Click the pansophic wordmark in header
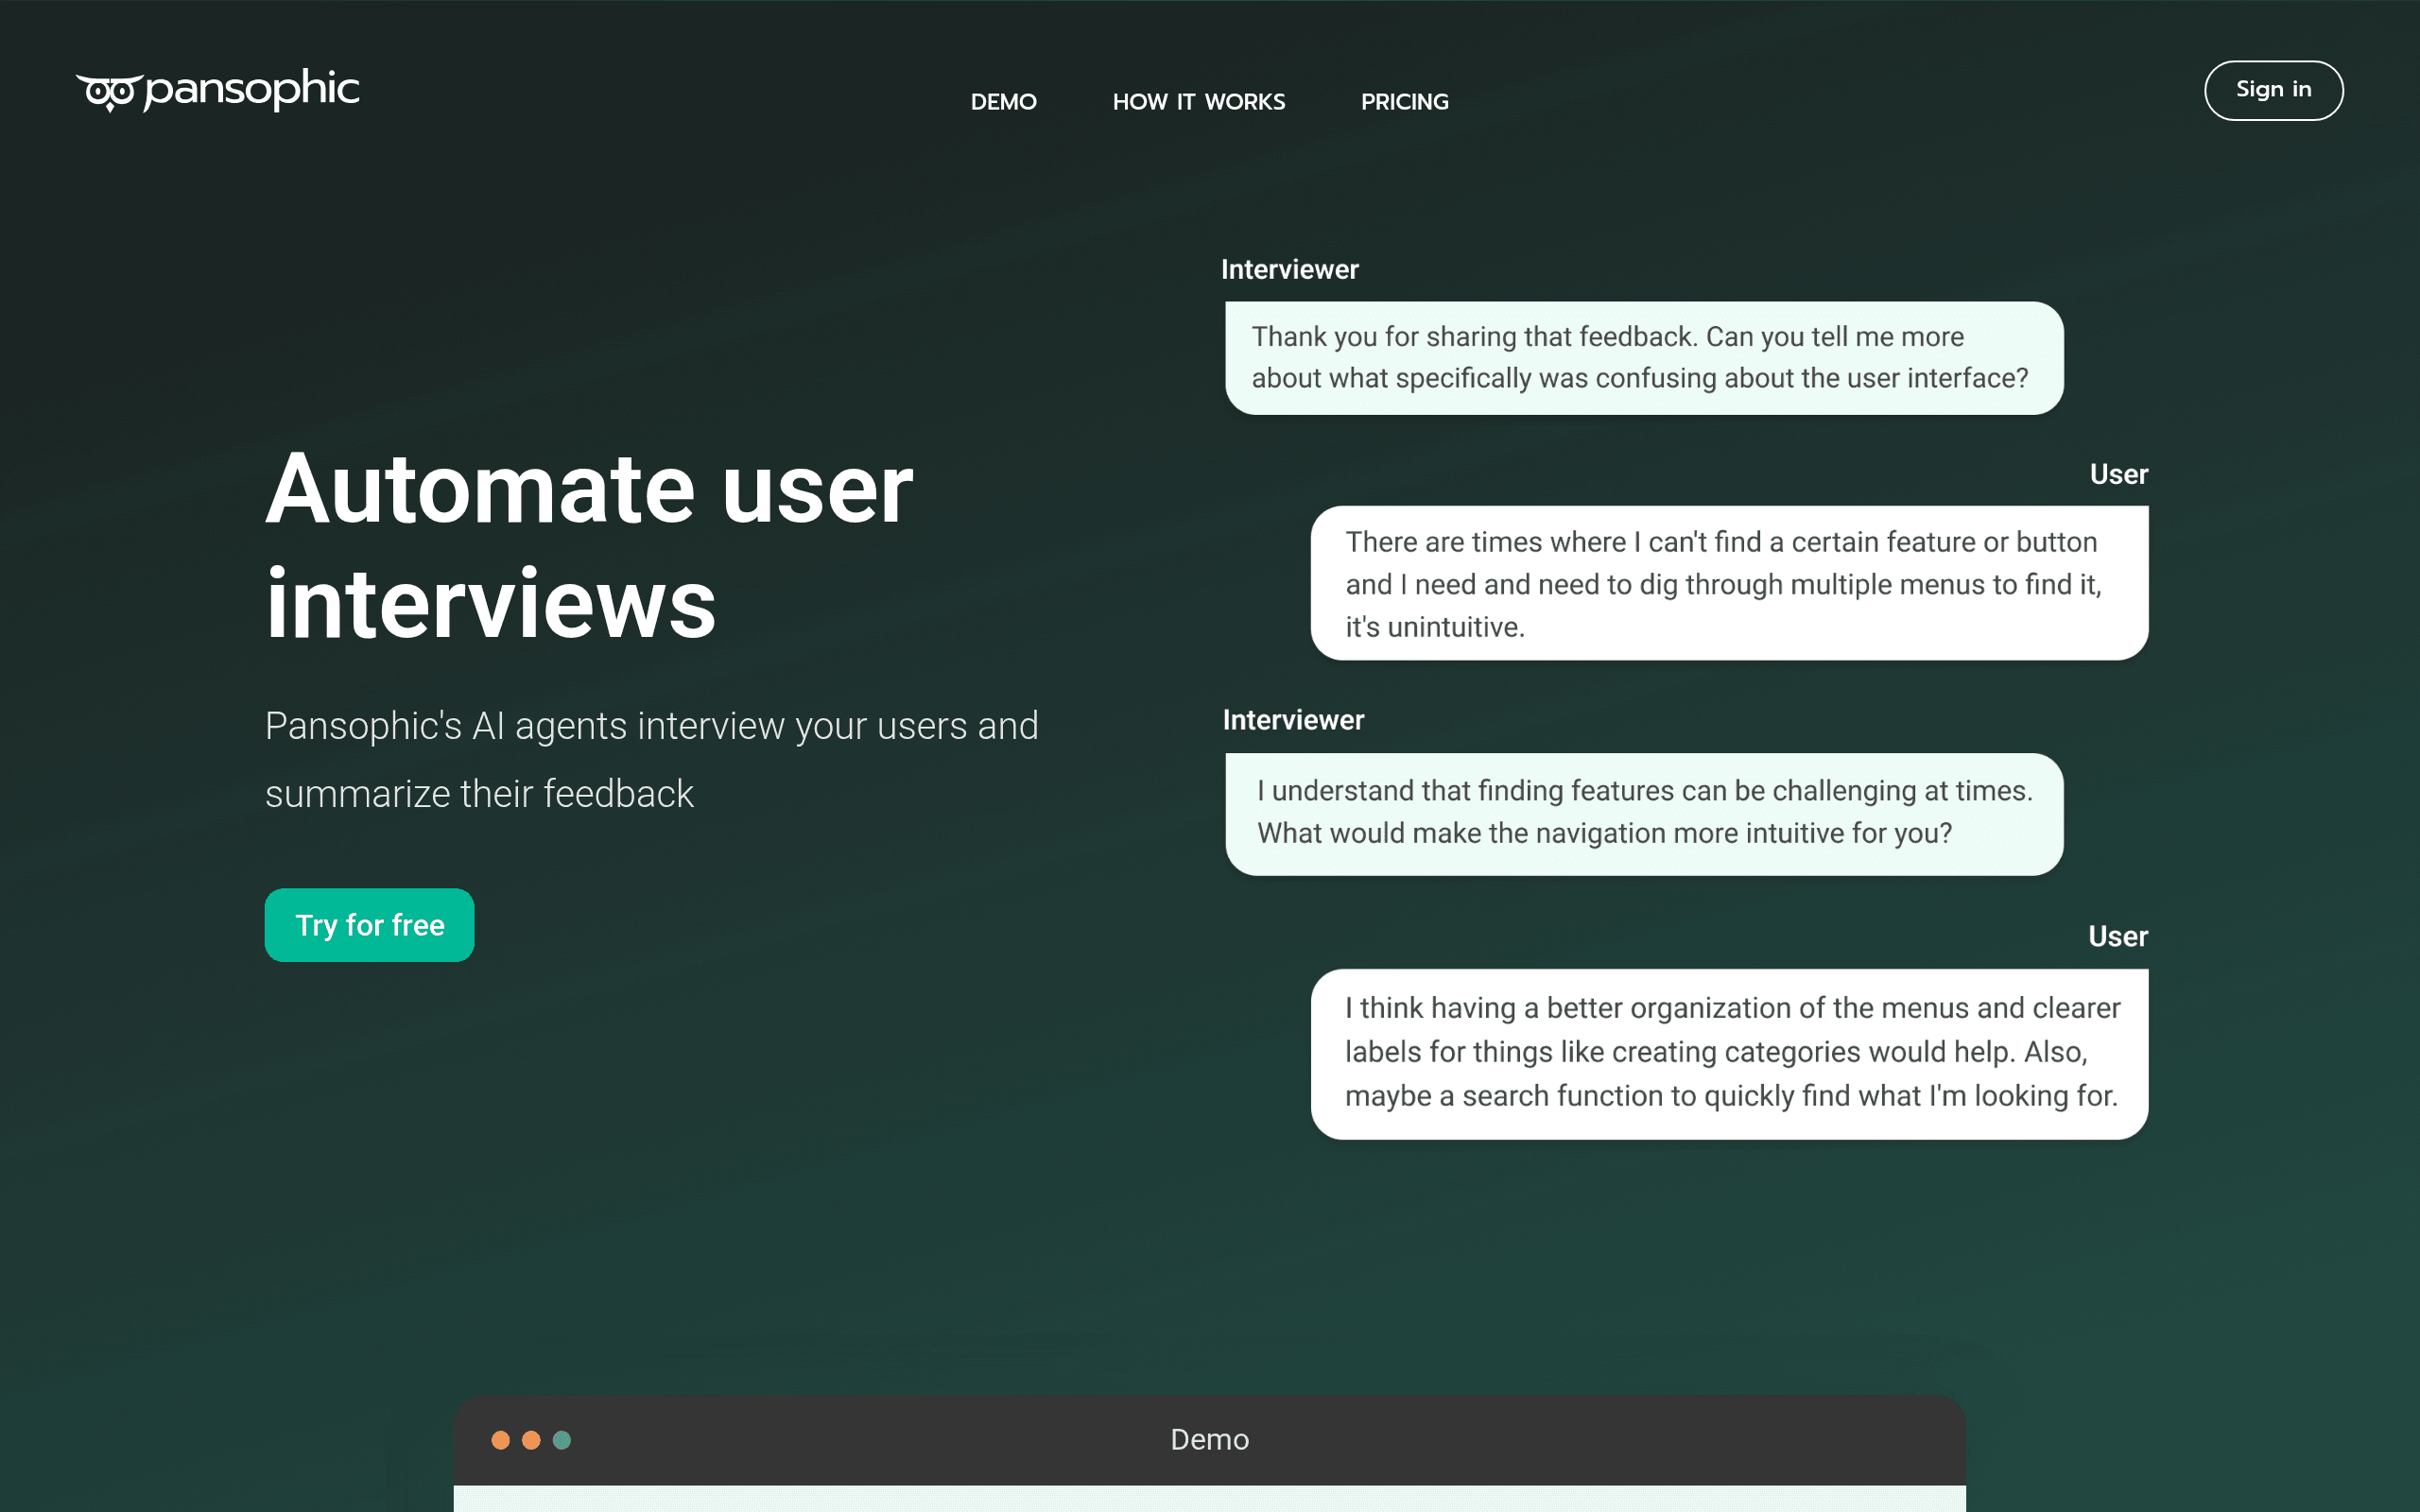2420x1512 pixels. tap(251, 90)
